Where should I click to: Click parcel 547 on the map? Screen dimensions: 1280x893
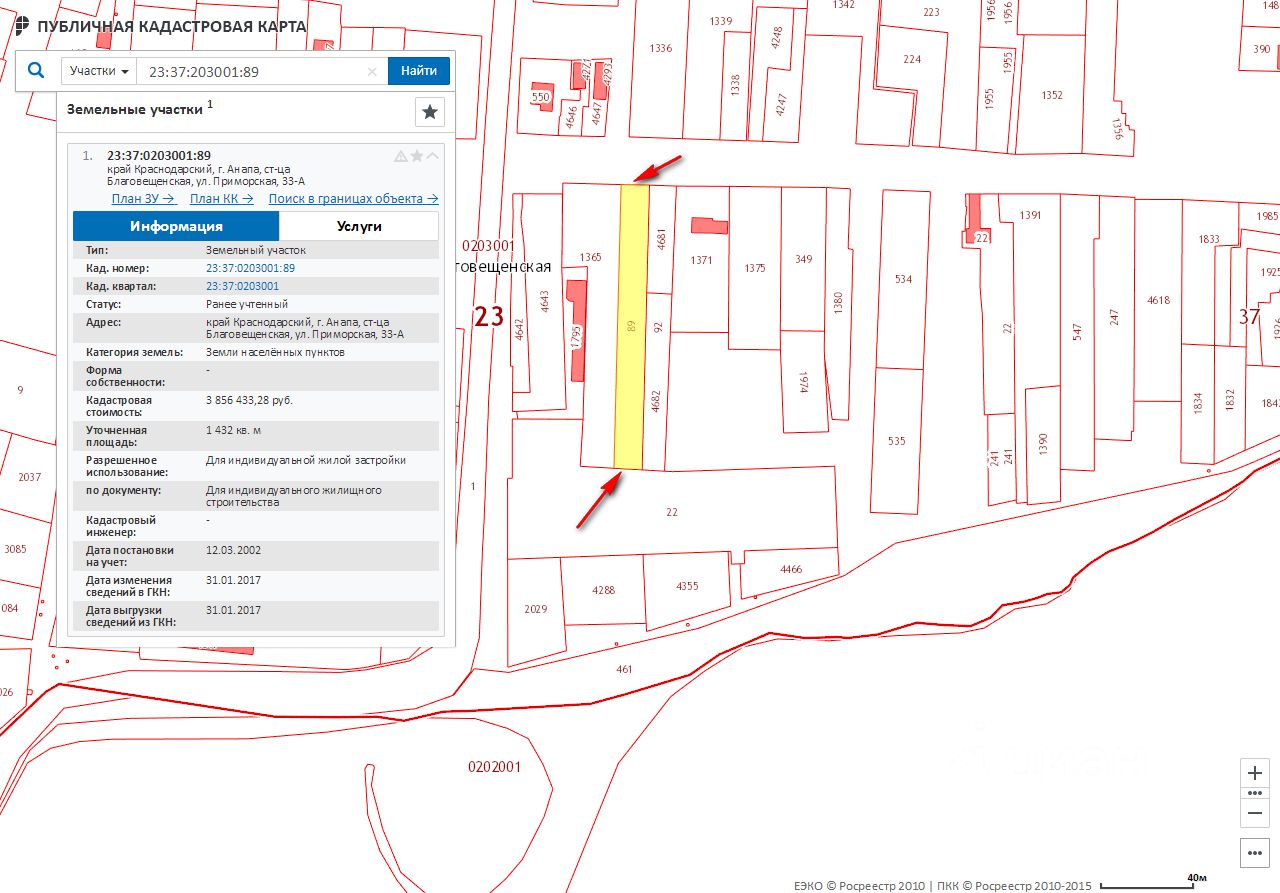tap(1078, 330)
